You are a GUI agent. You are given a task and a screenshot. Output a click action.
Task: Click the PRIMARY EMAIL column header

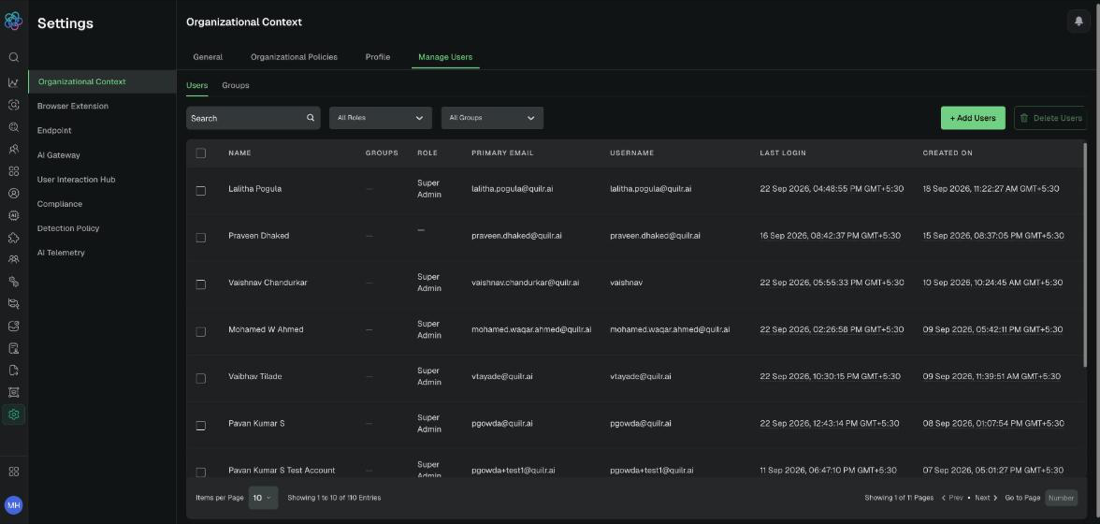(x=502, y=153)
